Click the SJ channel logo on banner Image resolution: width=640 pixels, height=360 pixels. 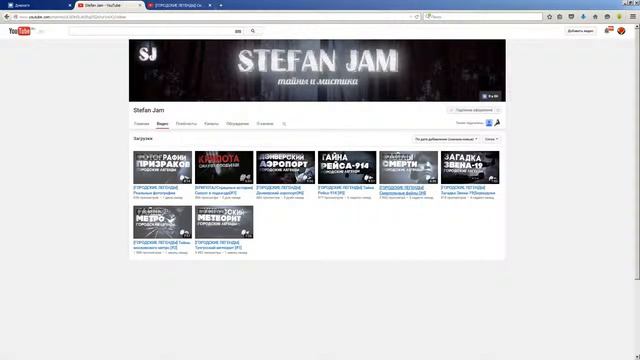tap(148, 54)
